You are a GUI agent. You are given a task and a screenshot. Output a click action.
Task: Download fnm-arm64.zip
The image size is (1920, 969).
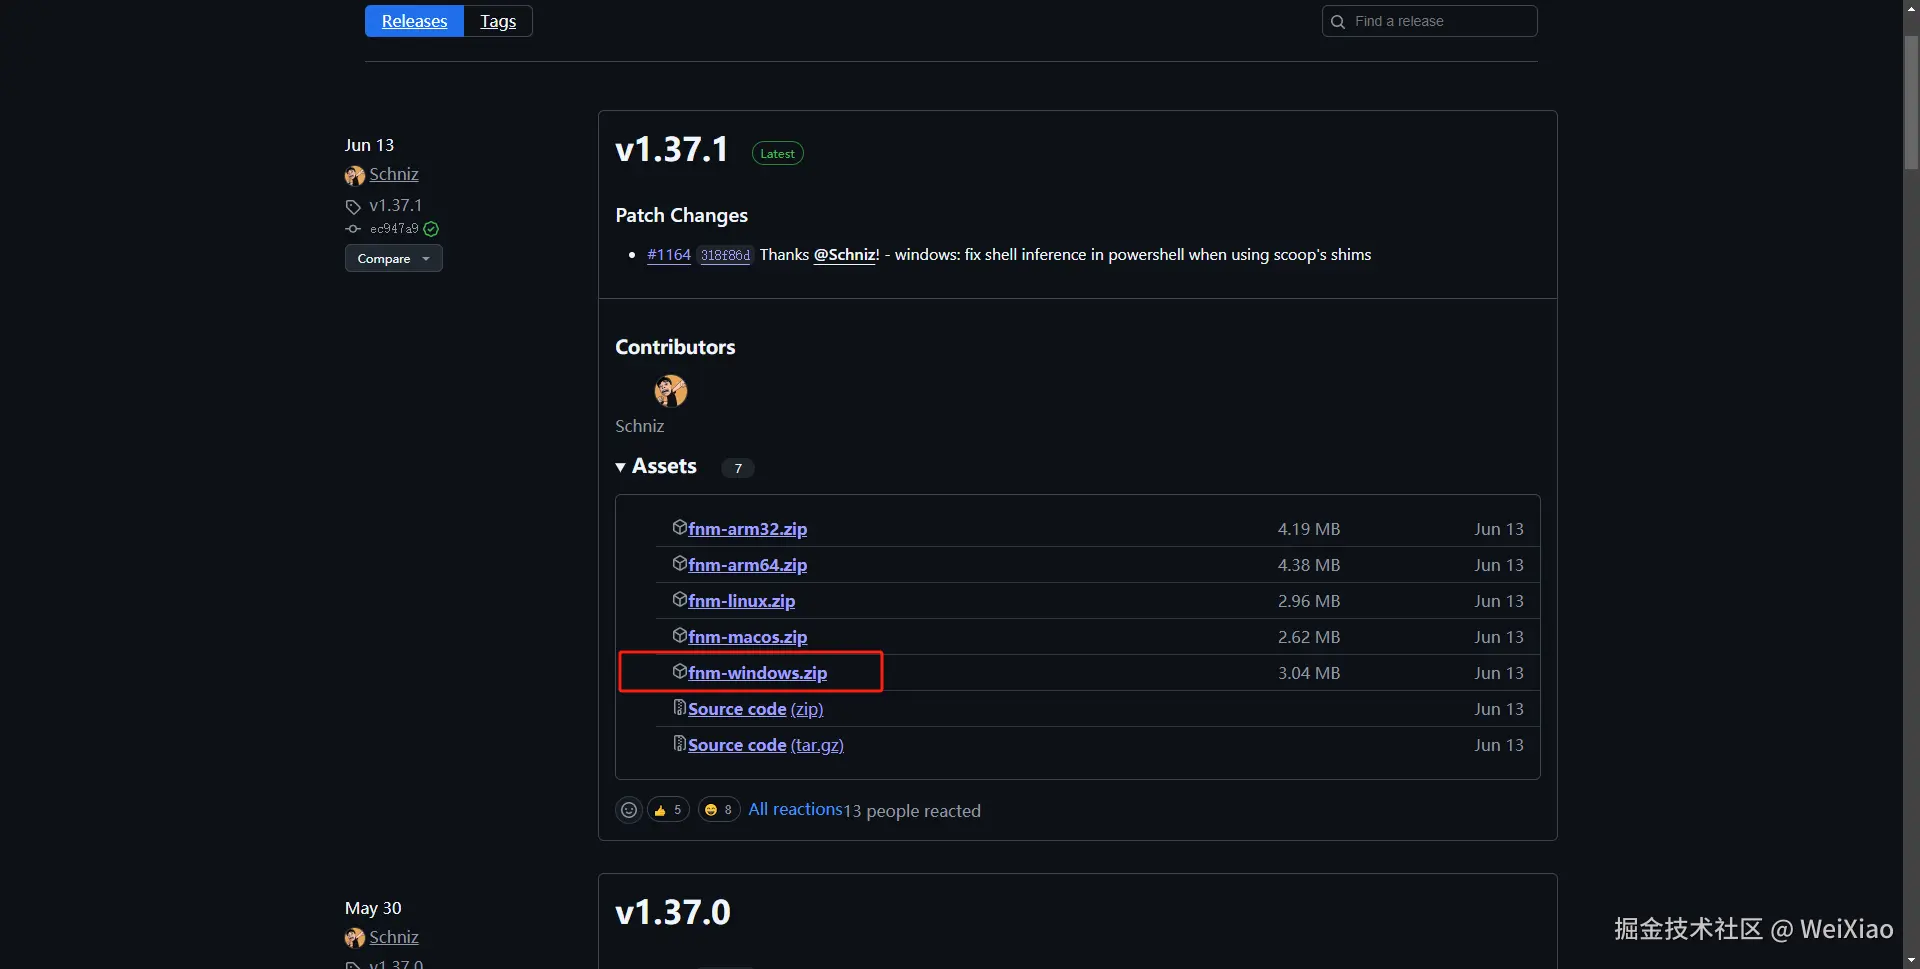(747, 565)
